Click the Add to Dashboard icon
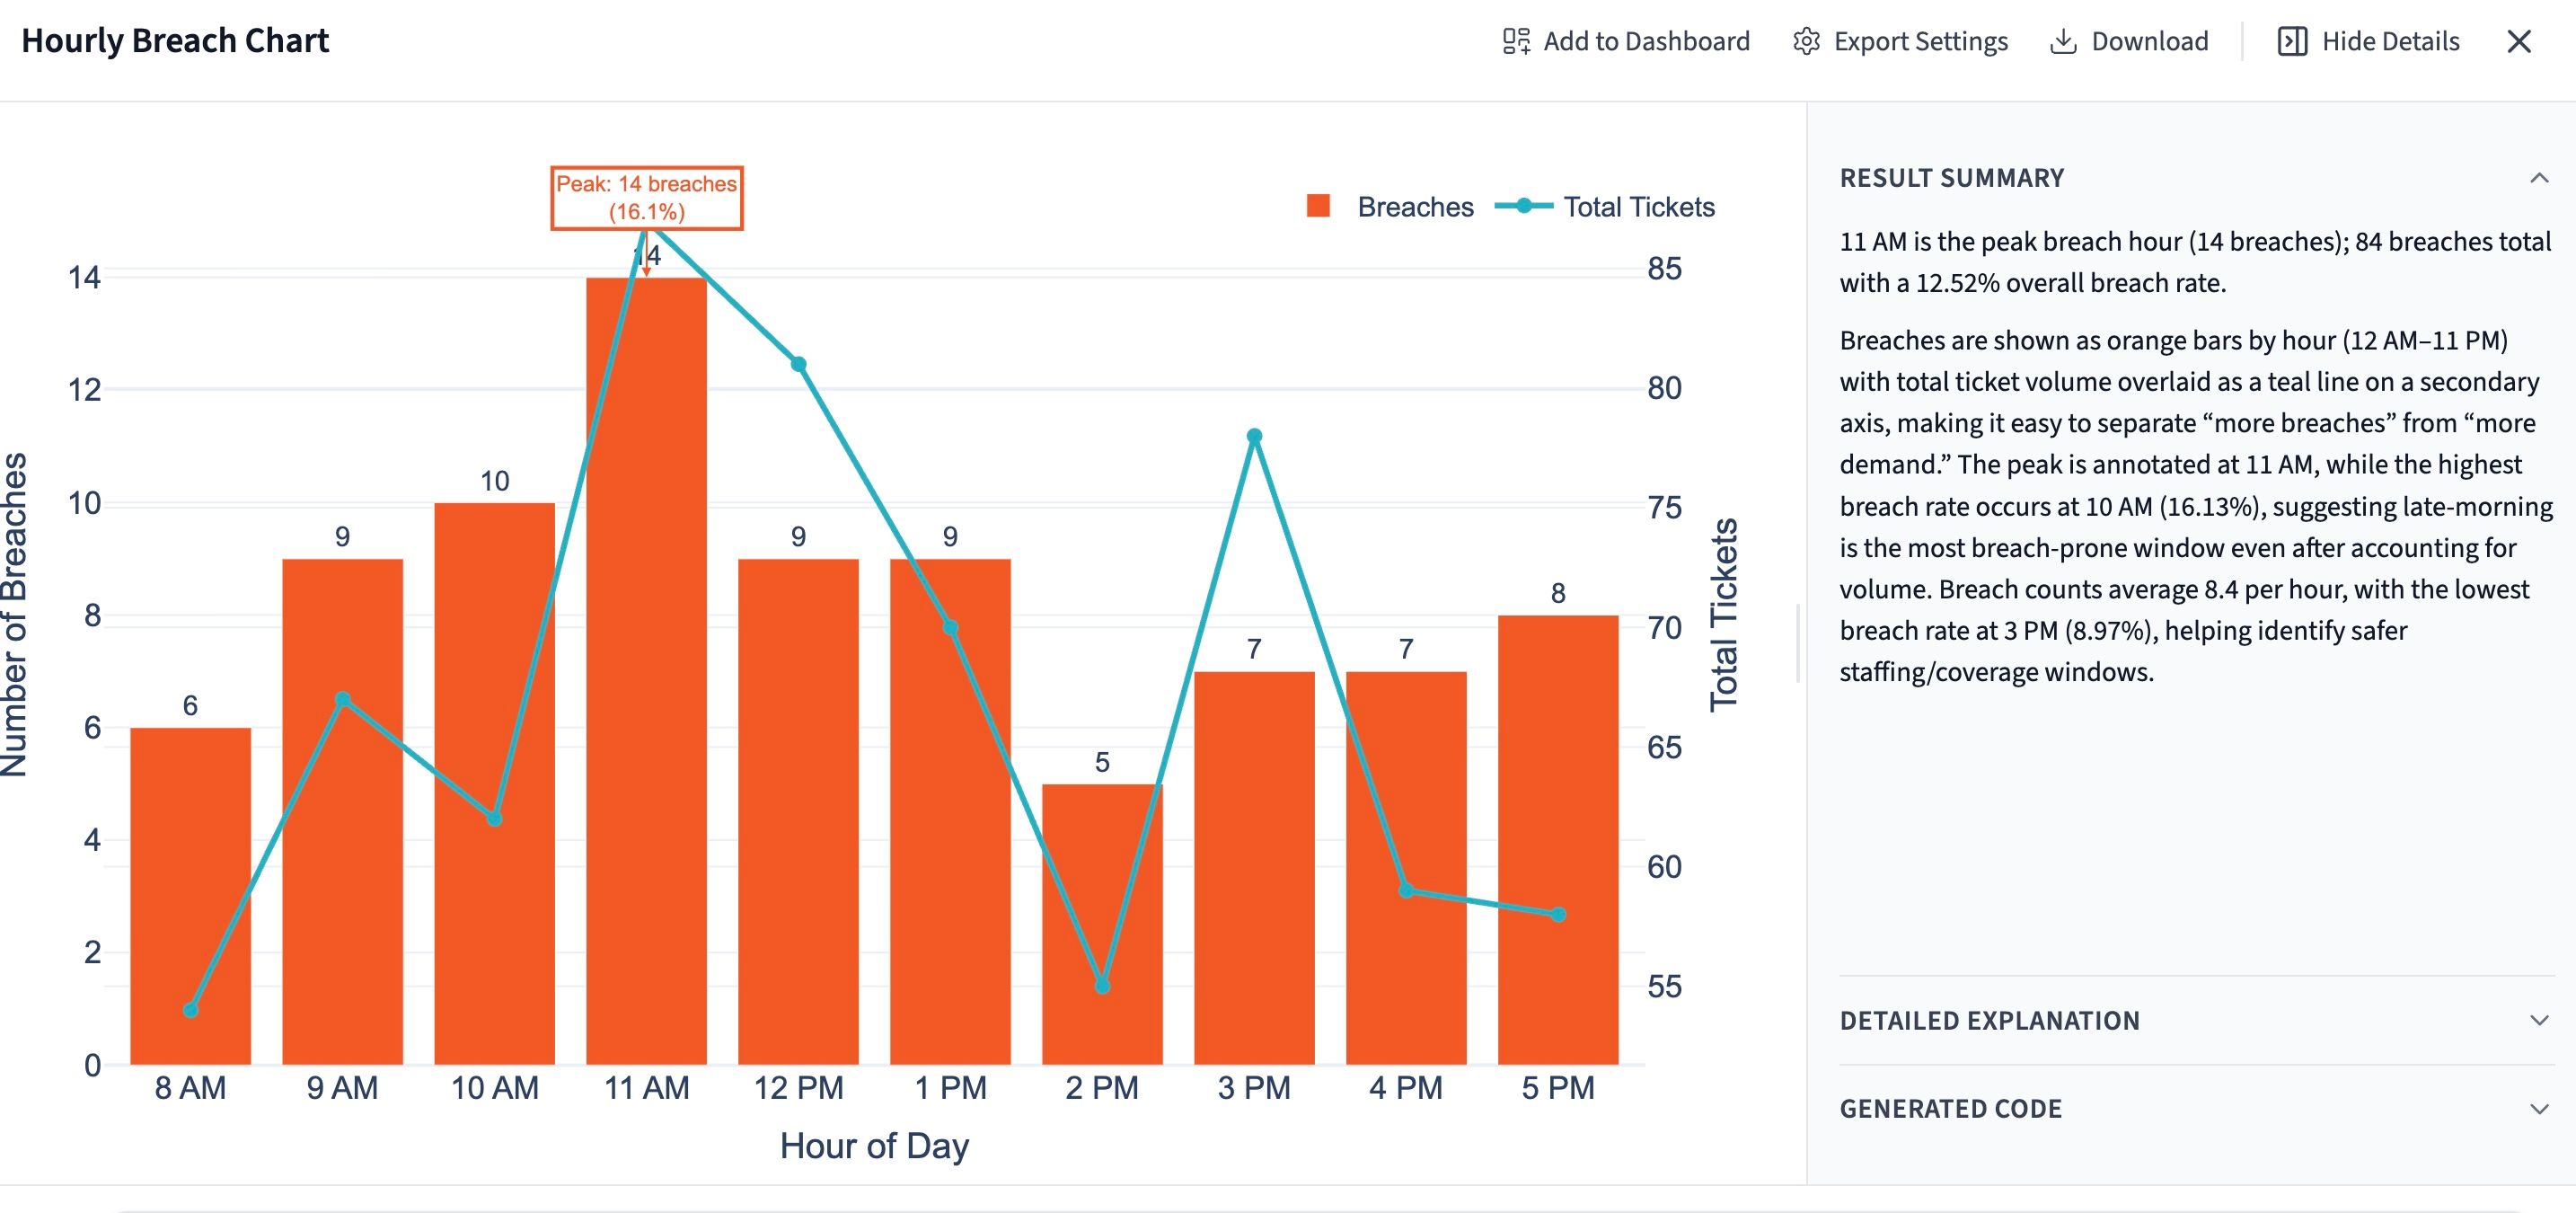 pyautogui.click(x=1515, y=40)
